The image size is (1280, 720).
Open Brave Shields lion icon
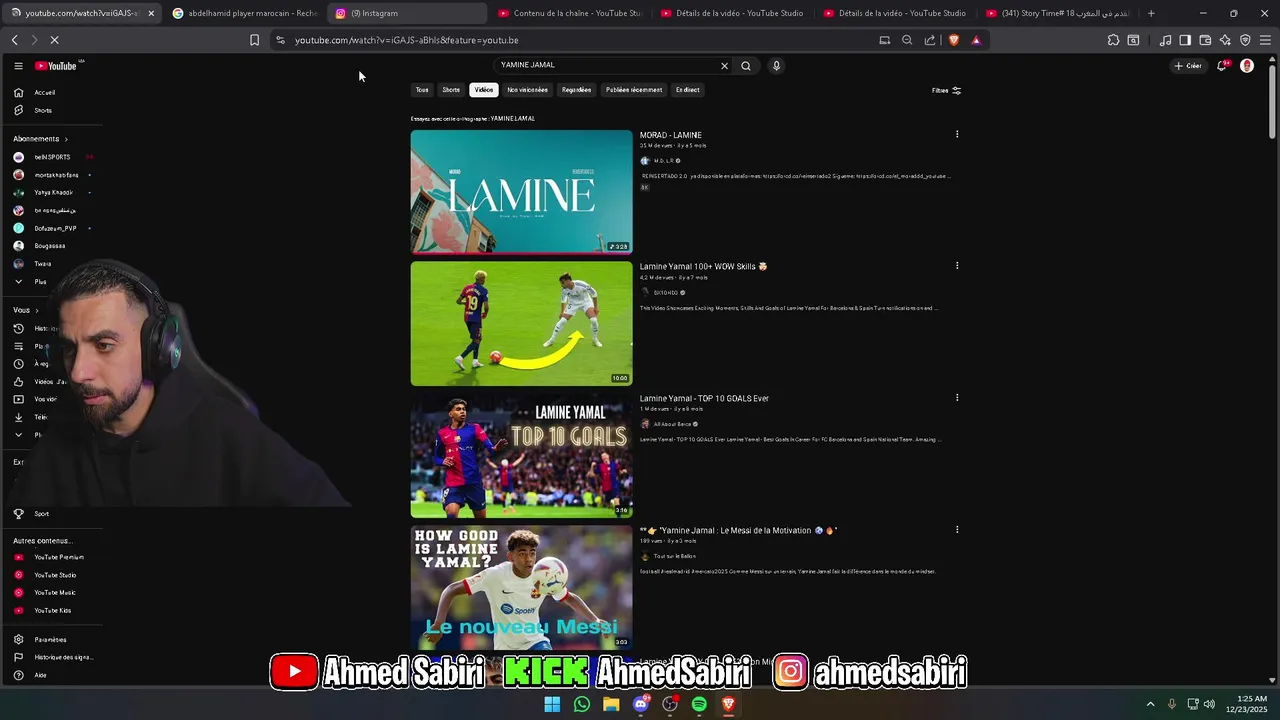(x=953, y=40)
